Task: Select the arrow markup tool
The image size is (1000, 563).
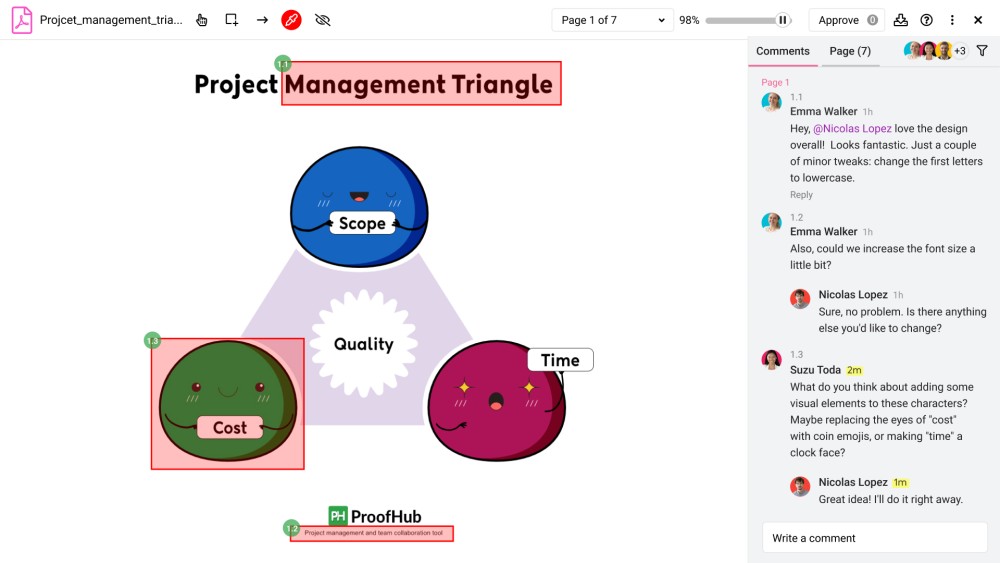Action: 262,20
